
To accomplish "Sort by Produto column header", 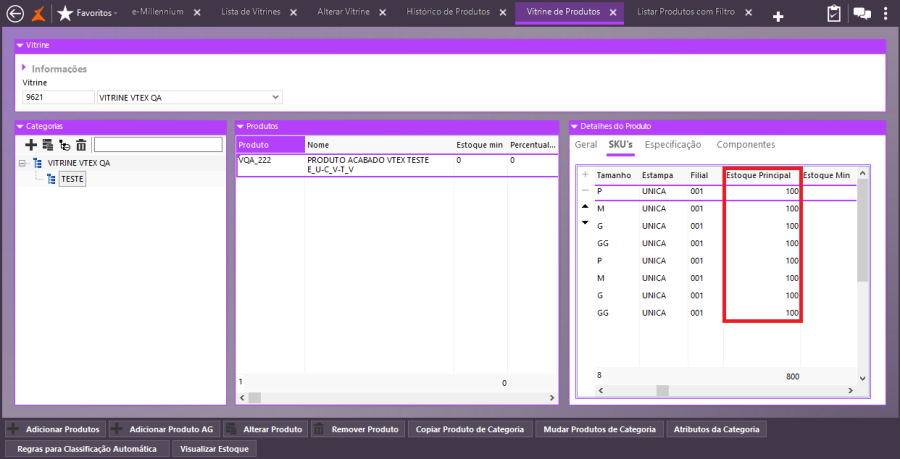I will click(x=270, y=145).
